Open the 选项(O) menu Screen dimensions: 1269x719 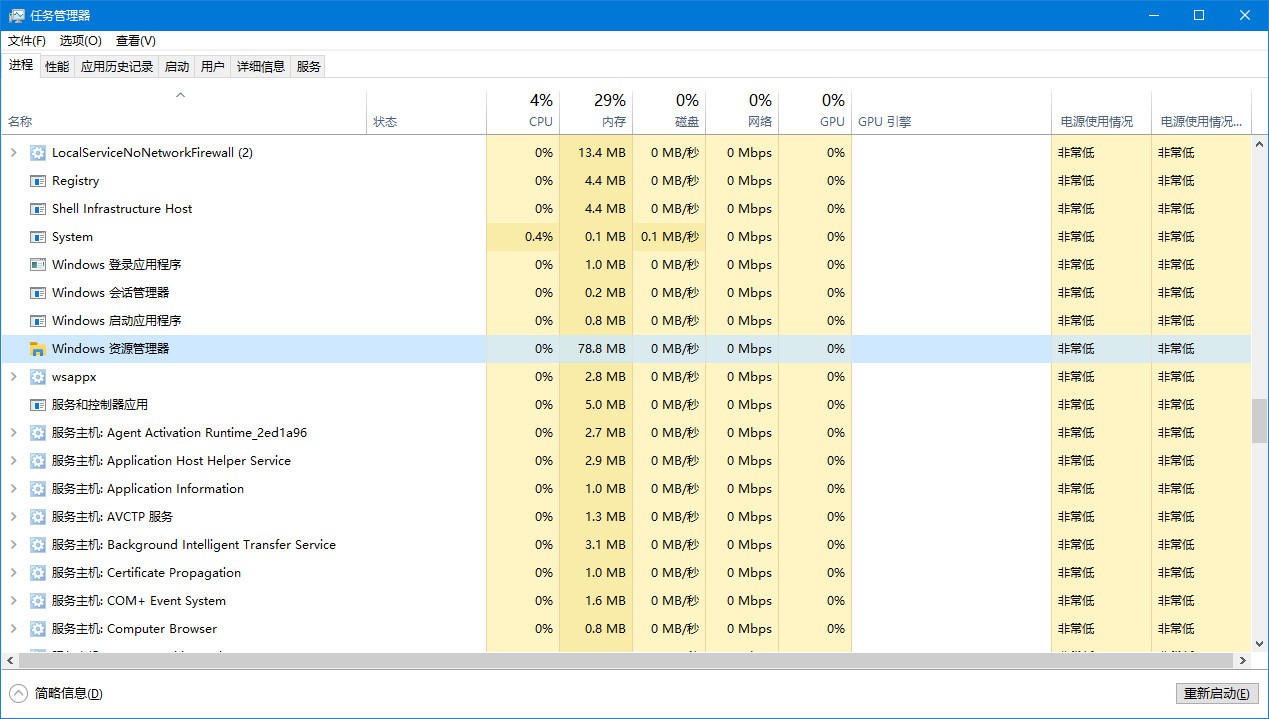[81, 41]
